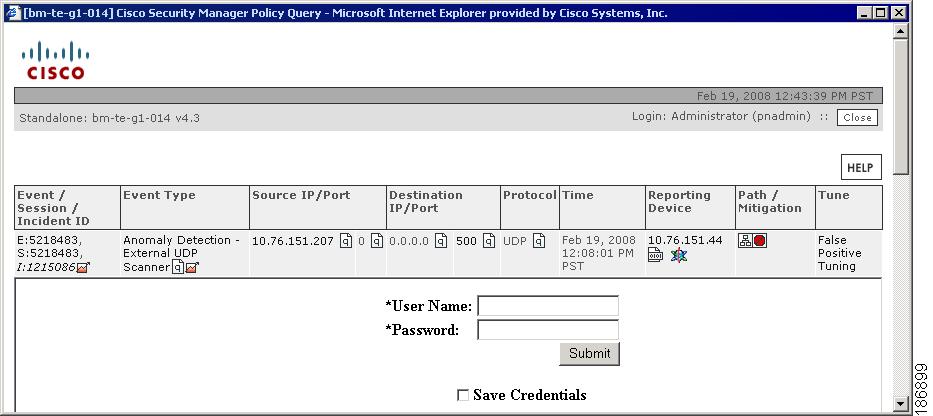
Task: Query destination port 500 icon
Action: coord(489,241)
